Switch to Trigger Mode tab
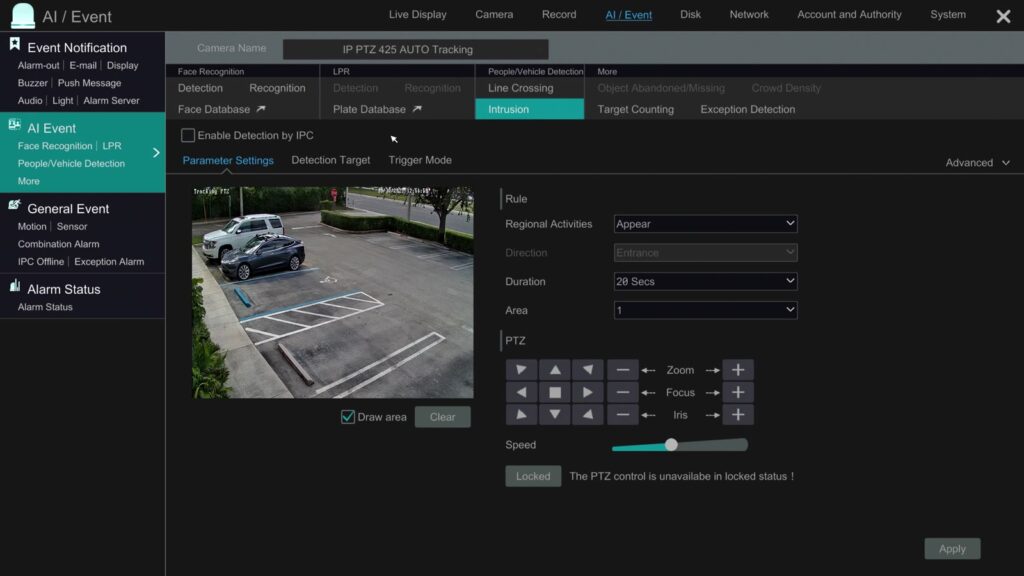Screen dimensions: 1024x576 pyautogui.click(x=420, y=160)
